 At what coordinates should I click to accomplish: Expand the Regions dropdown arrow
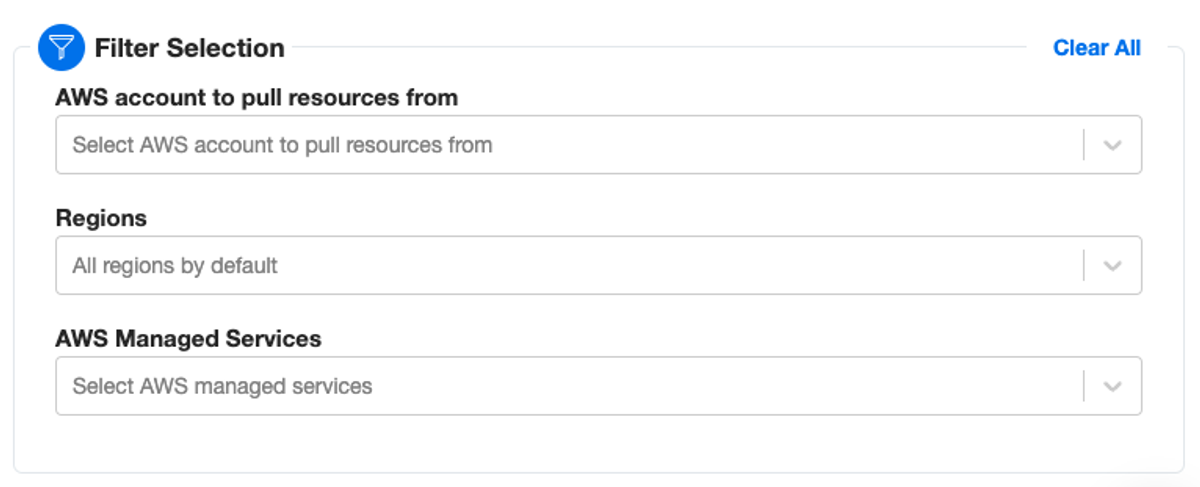(1112, 266)
